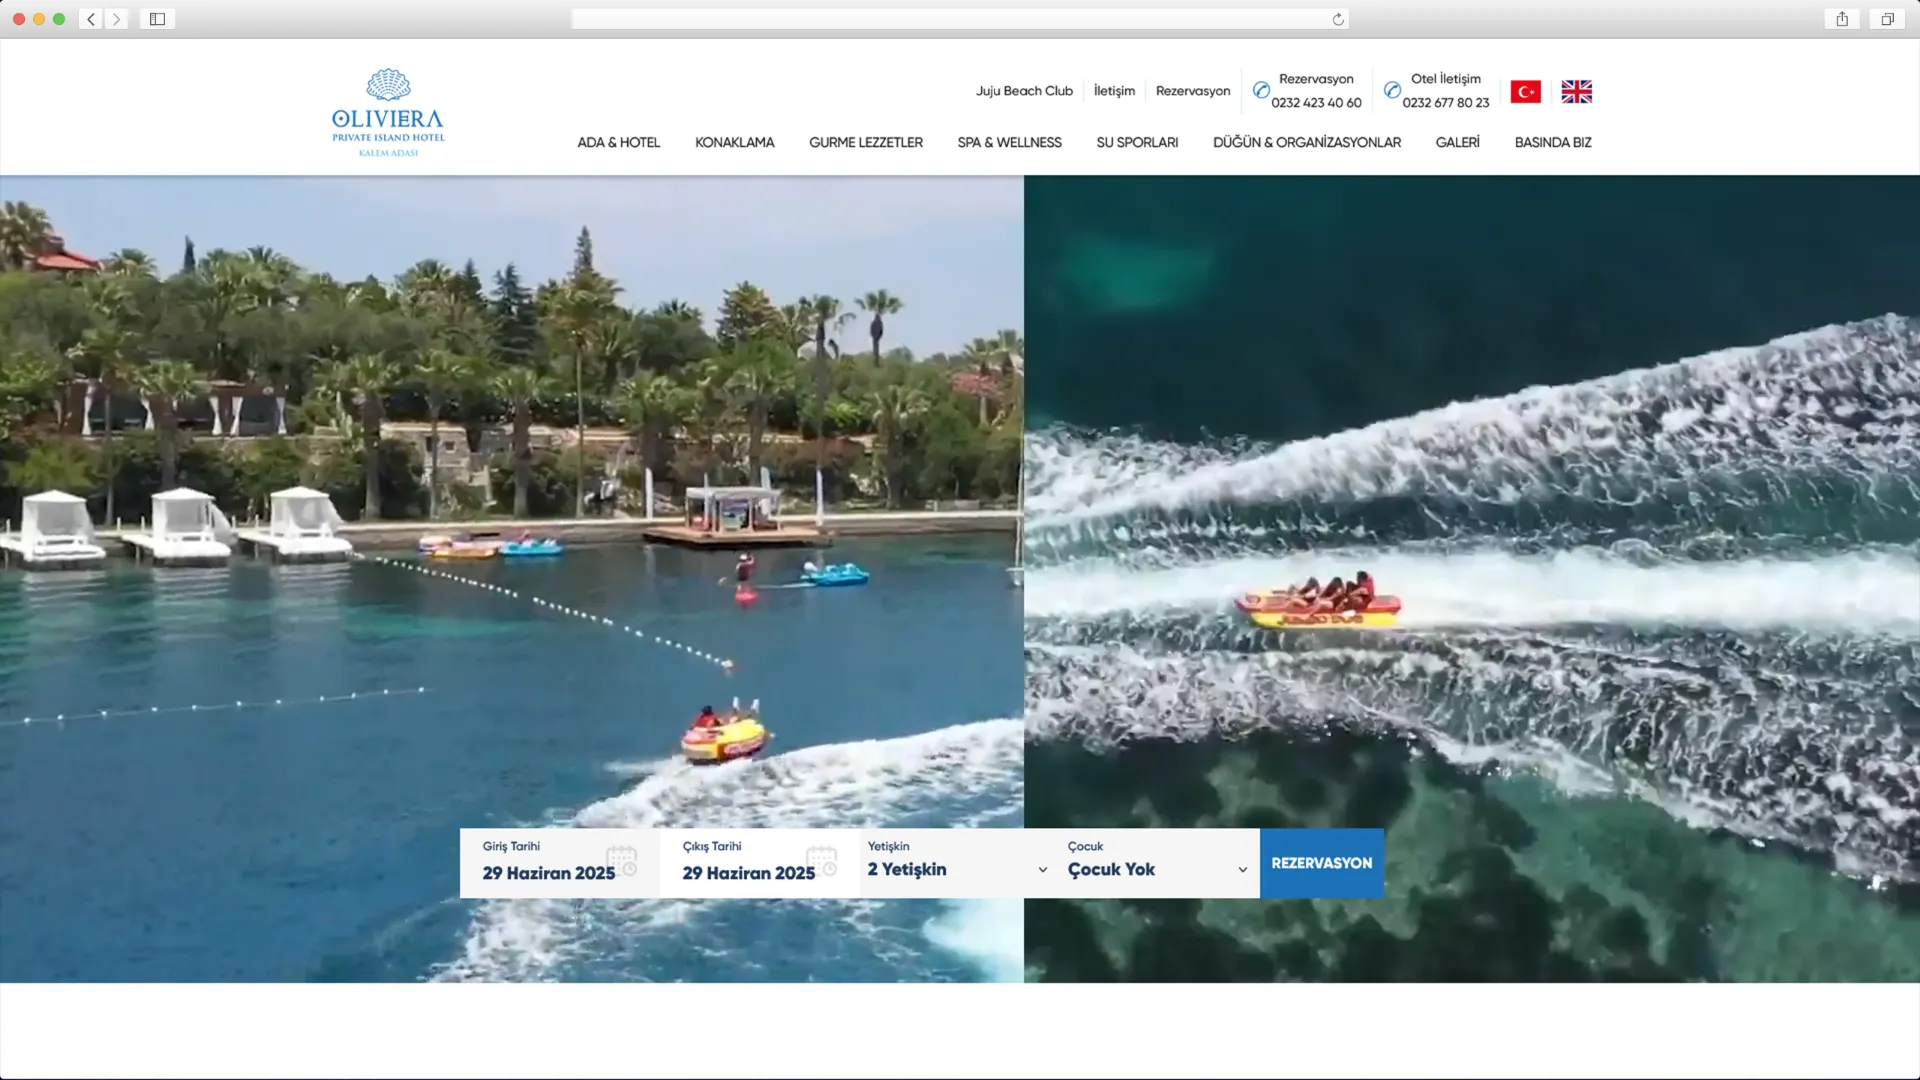Viewport: 1920px width, 1080px height.
Task: Switch language using the Turkish flag
Action: [x=1525, y=92]
